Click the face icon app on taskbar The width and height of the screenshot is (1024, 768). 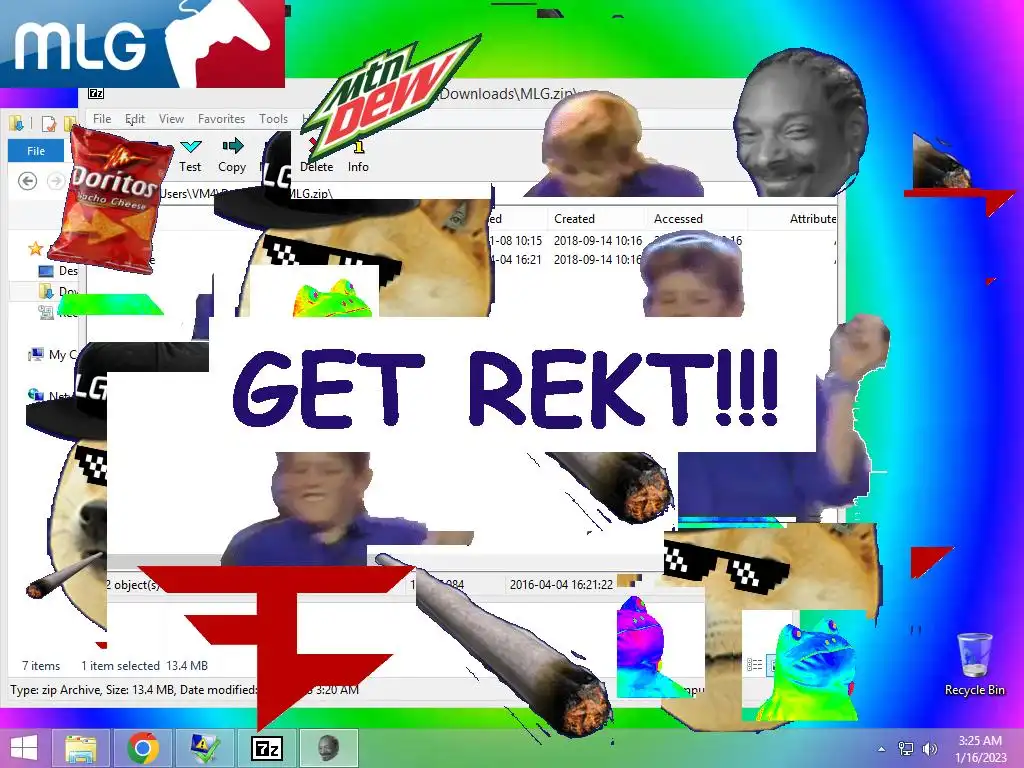pyautogui.click(x=328, y=748)
